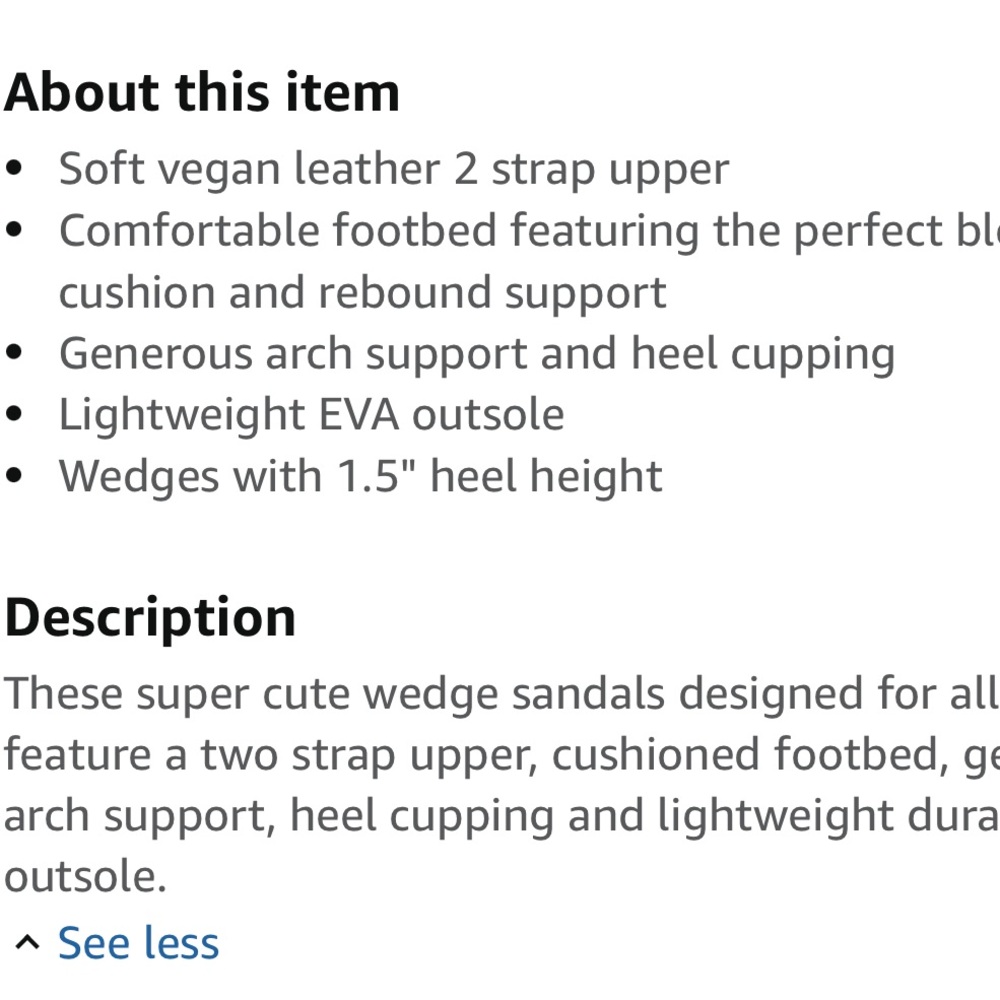Select the cushion and rebound support line
This screenshot has width=1000, height=1000.
point(363,292)
